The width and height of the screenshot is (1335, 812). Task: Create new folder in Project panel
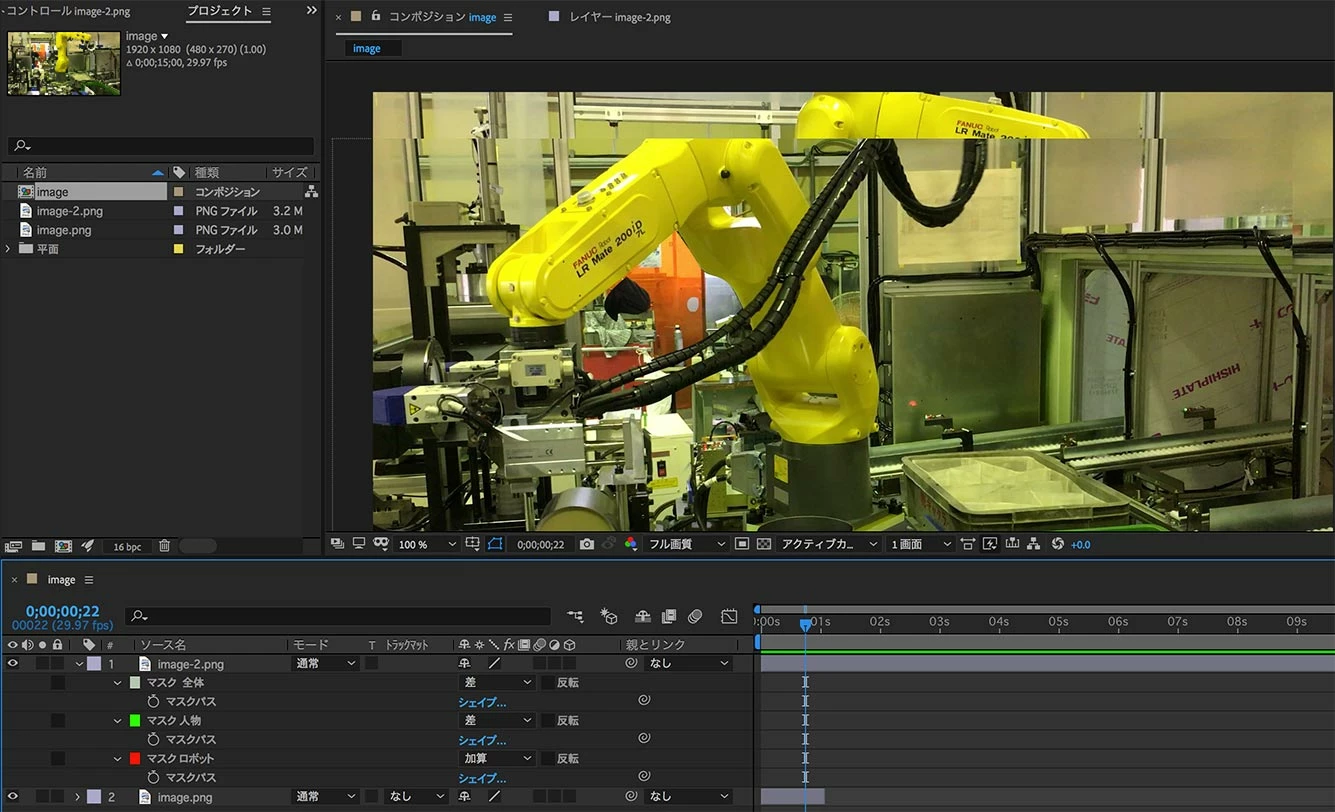[38, 546]
